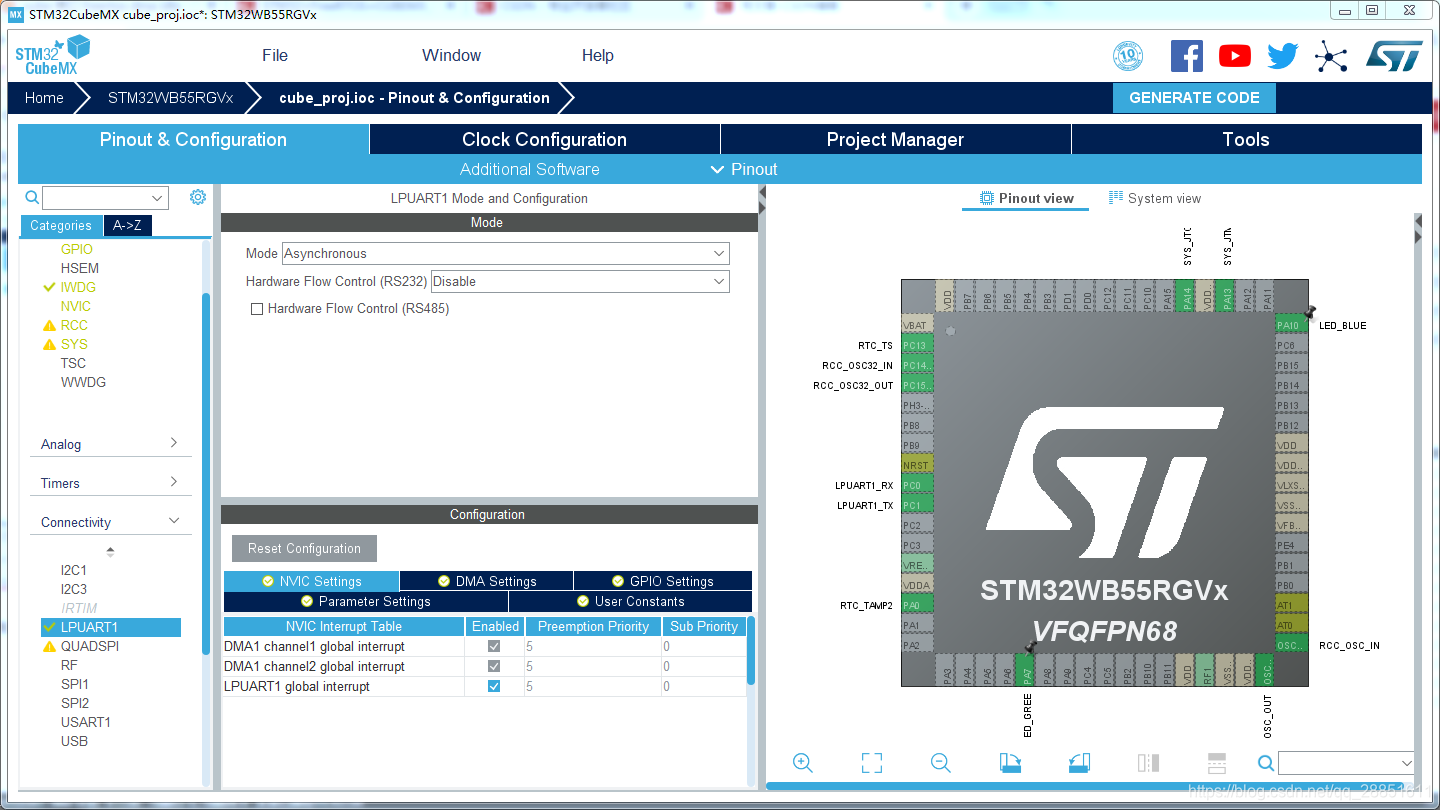
Task: Open the ST Twitter icon
Action: pos(1283,56)
